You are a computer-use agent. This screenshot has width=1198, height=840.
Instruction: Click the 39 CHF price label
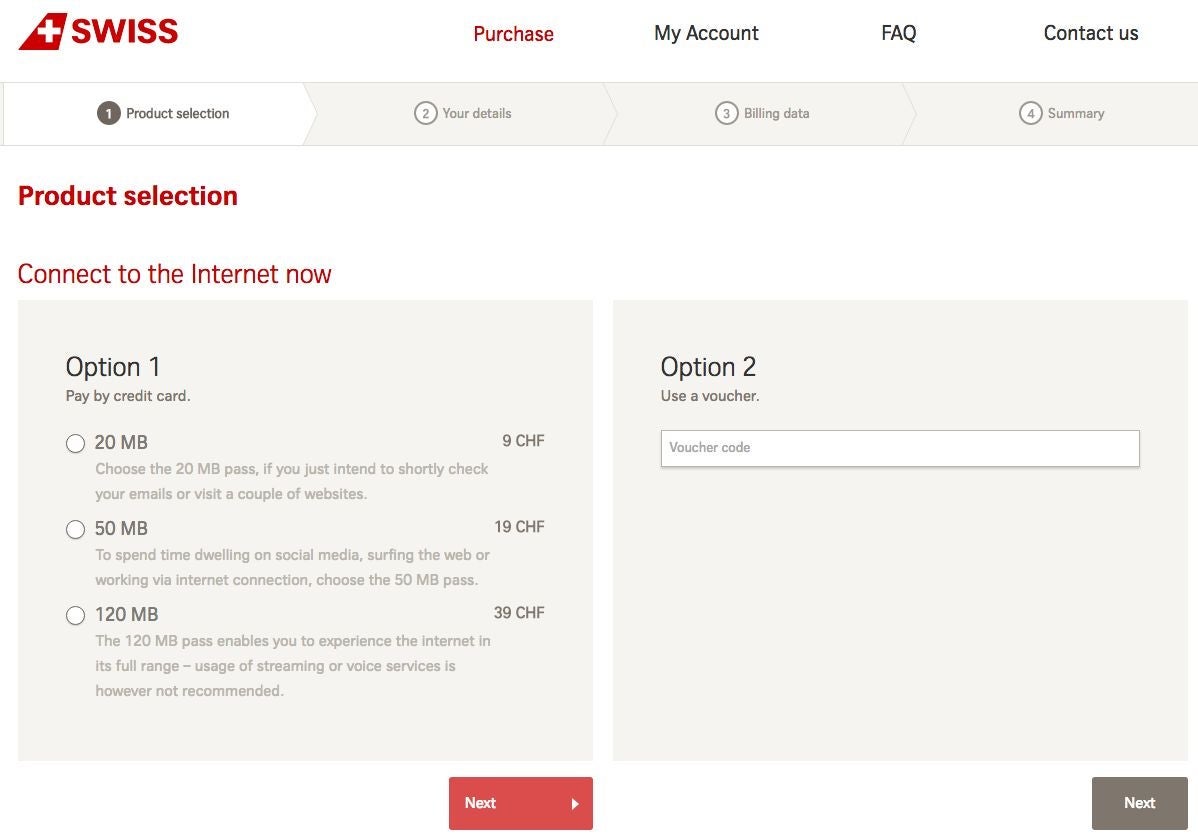point(519,613)
